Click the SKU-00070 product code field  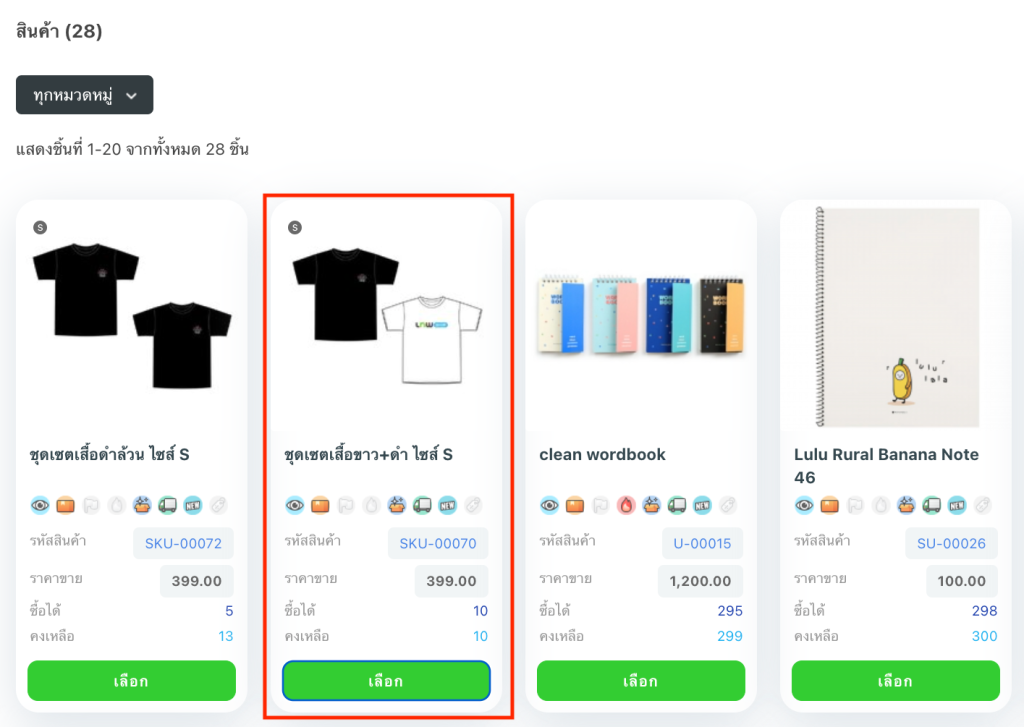(438, 544)
